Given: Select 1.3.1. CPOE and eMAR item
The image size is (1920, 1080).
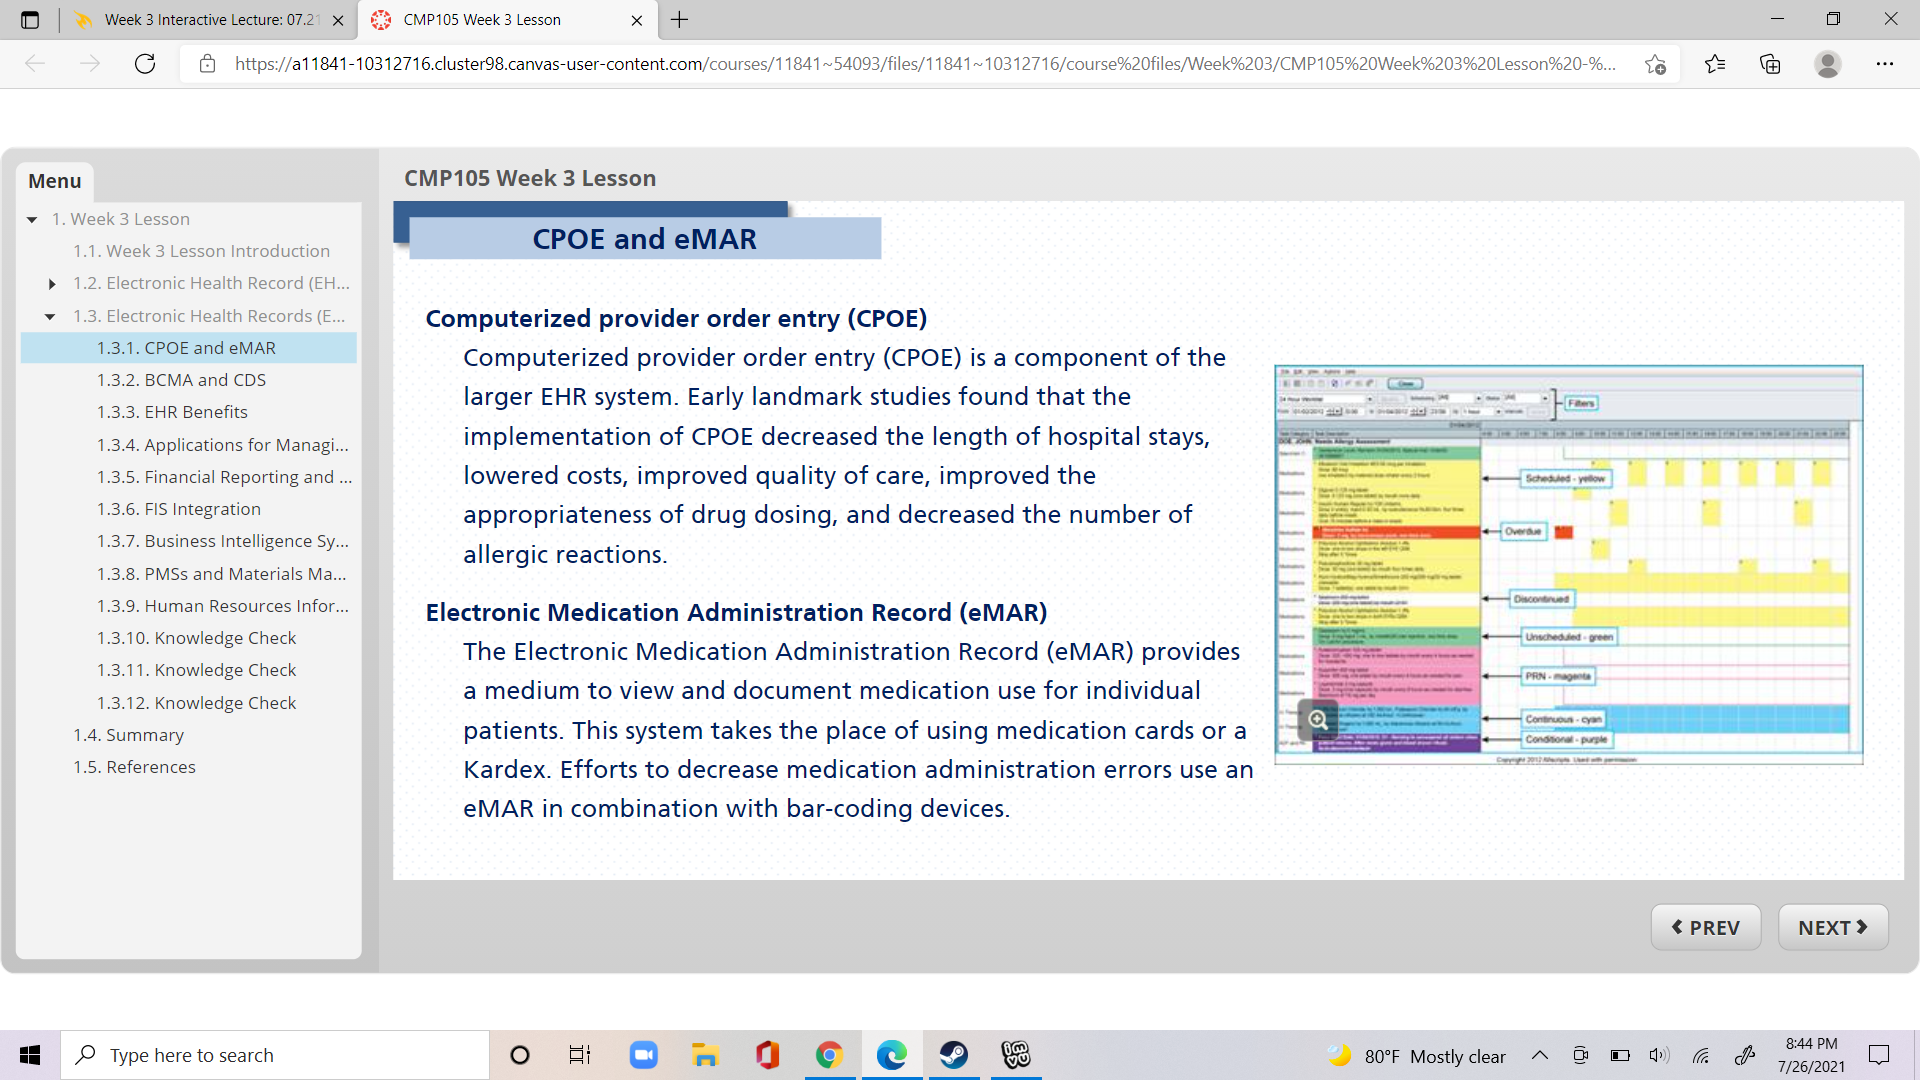Looking at the screenshot, I should (x=189, y=348).
